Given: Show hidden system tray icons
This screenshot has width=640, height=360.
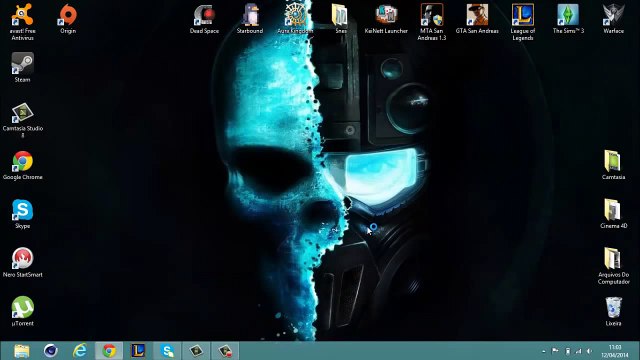Looking at the screenshot, I should [544, 351].
